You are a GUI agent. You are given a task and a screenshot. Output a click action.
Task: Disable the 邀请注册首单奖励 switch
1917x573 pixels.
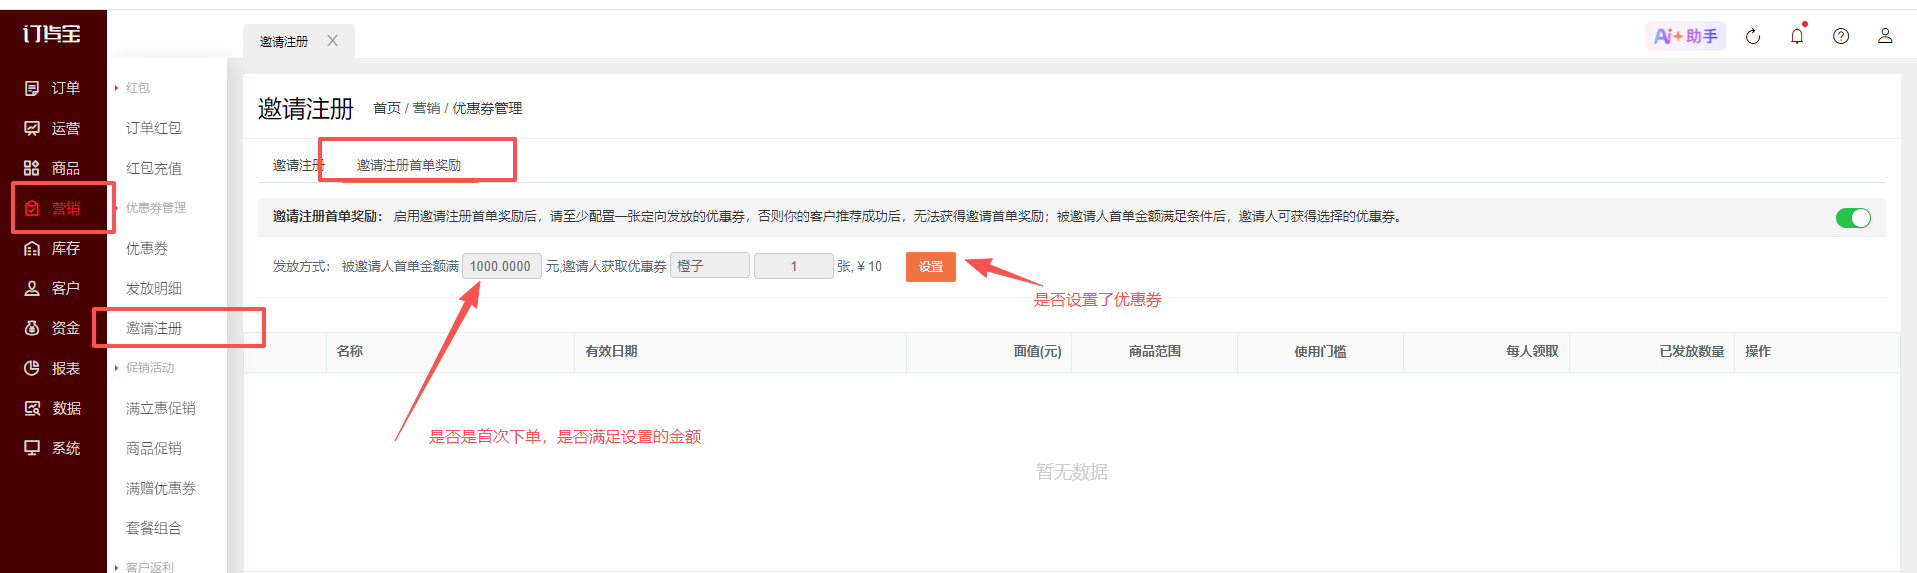[x=1853, y=218]
